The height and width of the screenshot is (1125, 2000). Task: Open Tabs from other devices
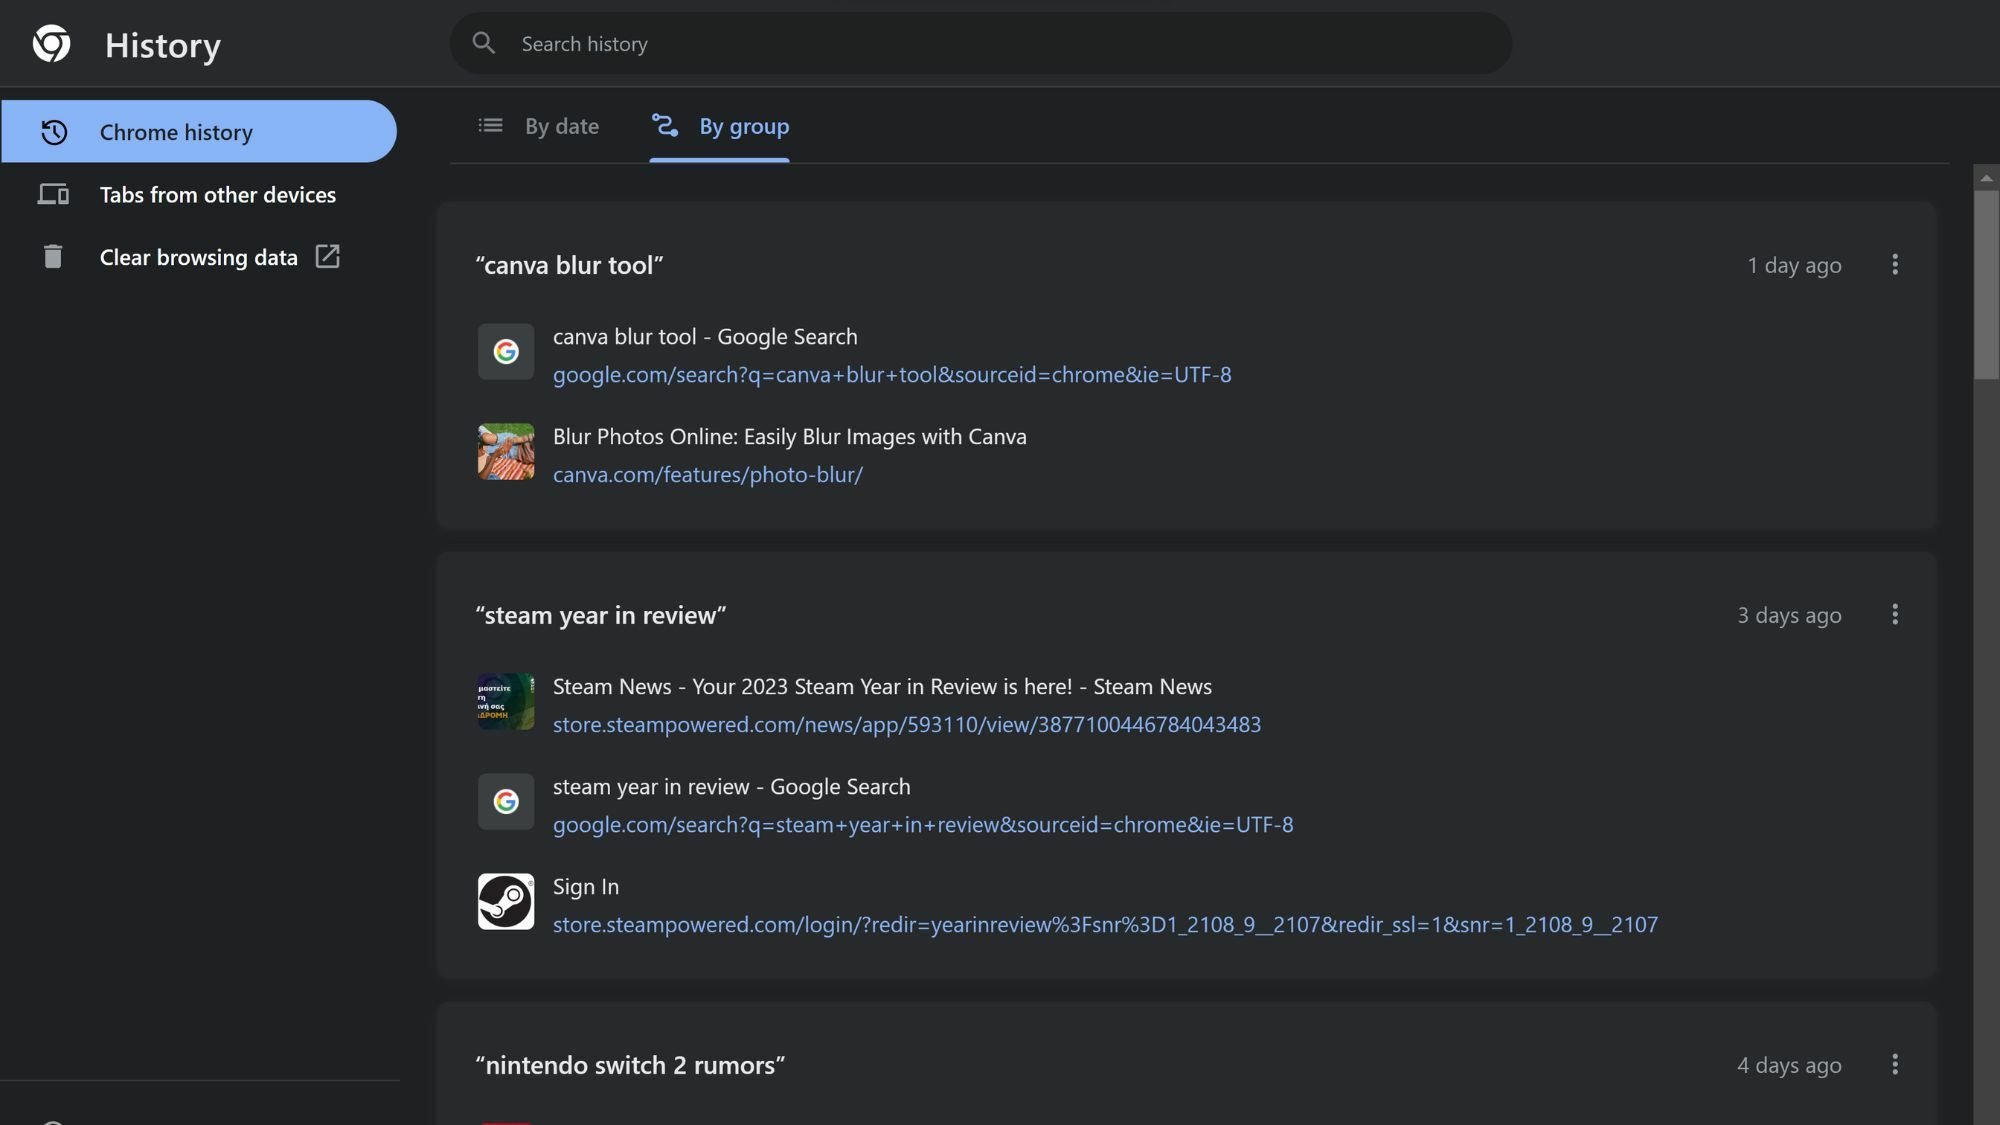tap(218, 194)
